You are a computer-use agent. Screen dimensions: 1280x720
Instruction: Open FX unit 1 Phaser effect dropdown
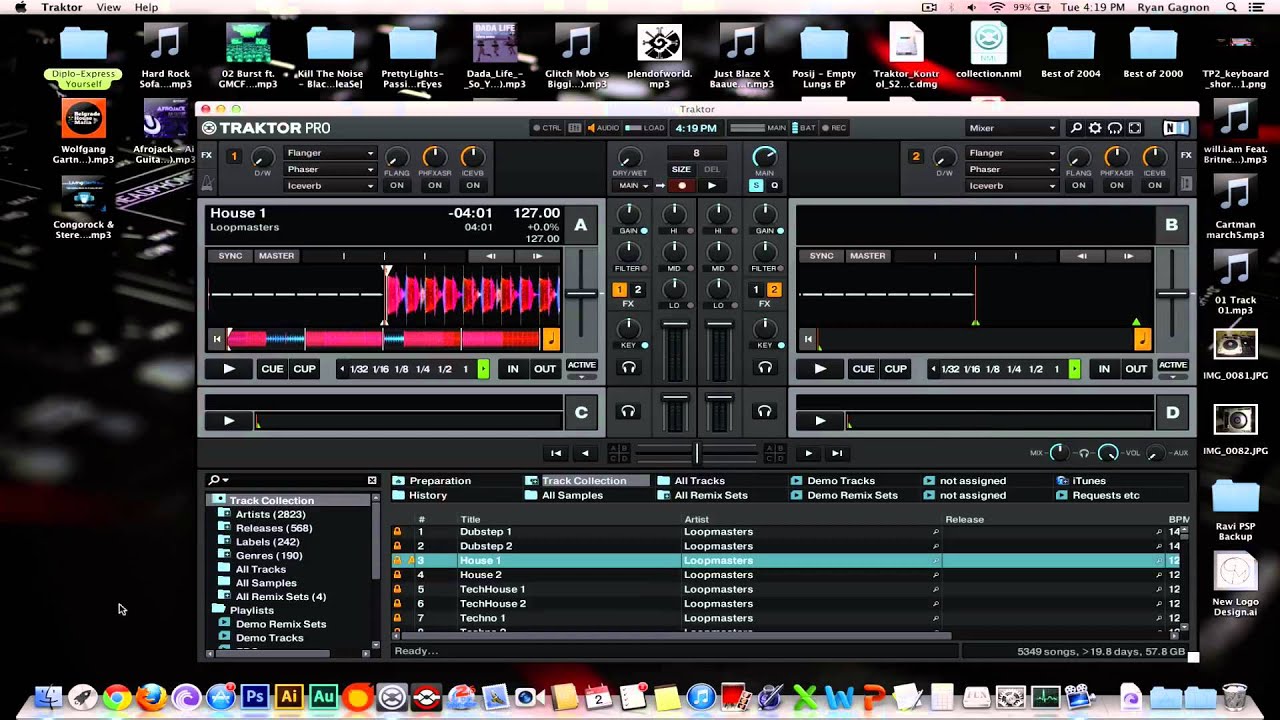click(330, 169)
